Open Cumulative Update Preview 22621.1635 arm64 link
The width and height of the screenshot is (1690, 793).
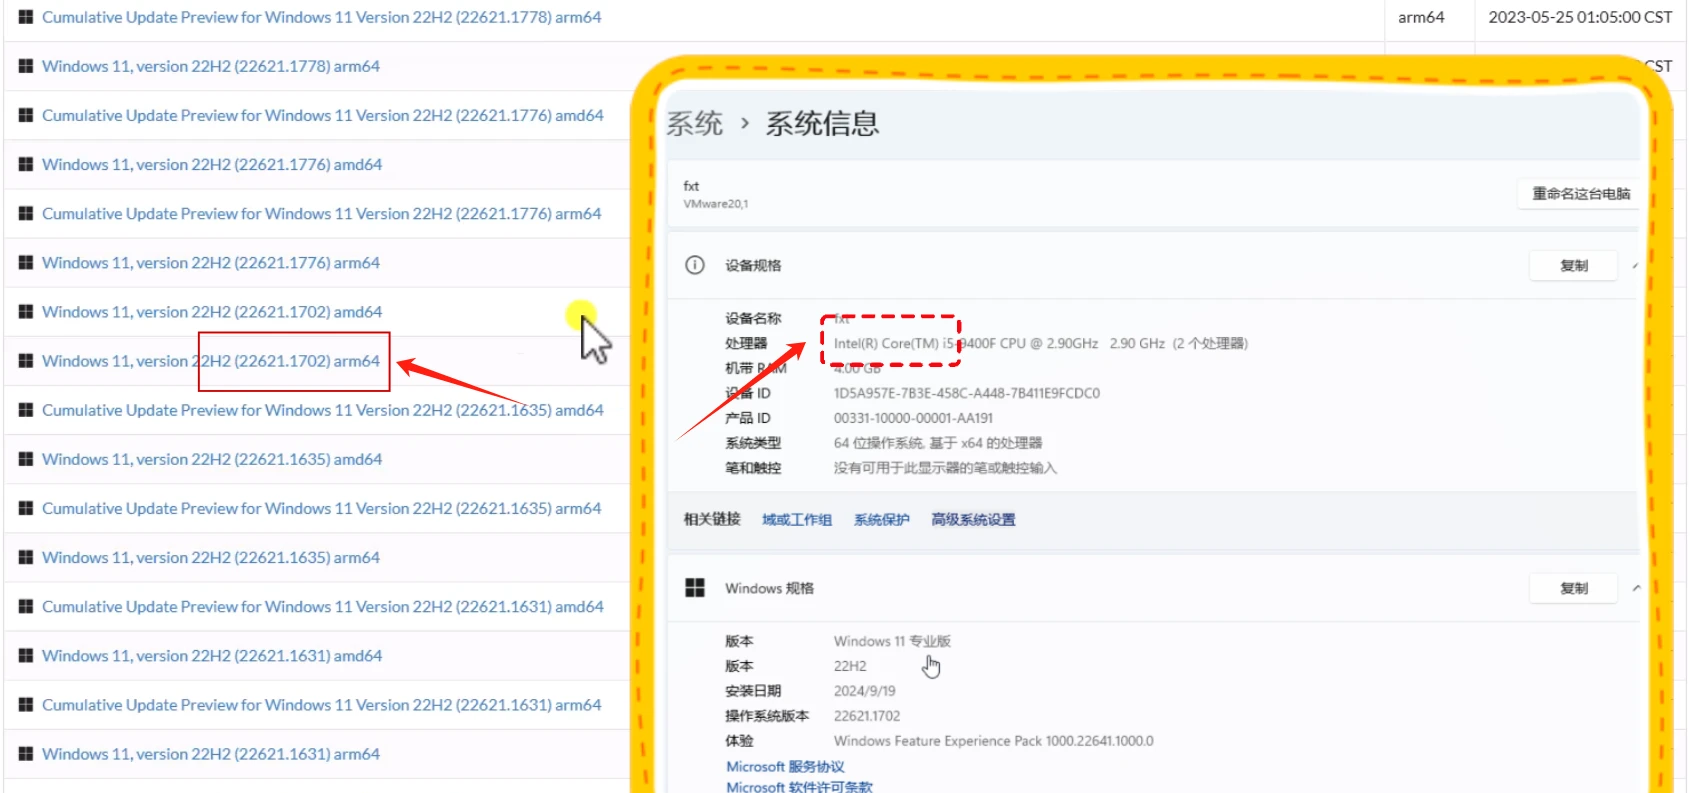(x=321, y=508)
